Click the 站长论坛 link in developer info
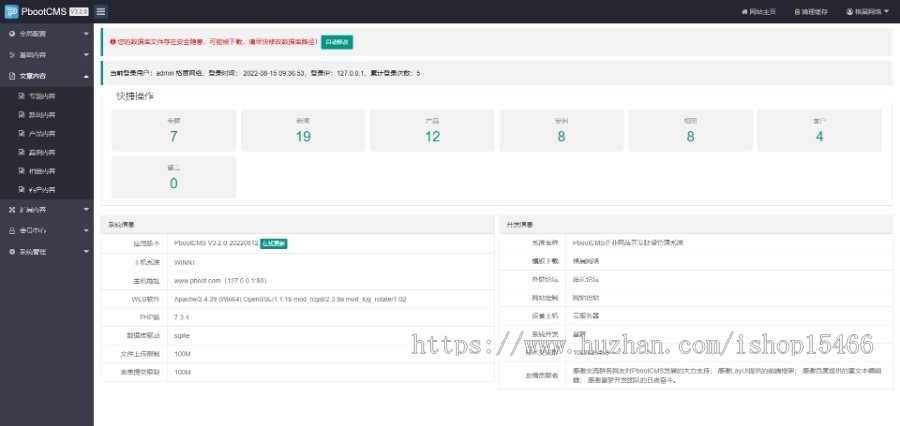 pos(585,280)
